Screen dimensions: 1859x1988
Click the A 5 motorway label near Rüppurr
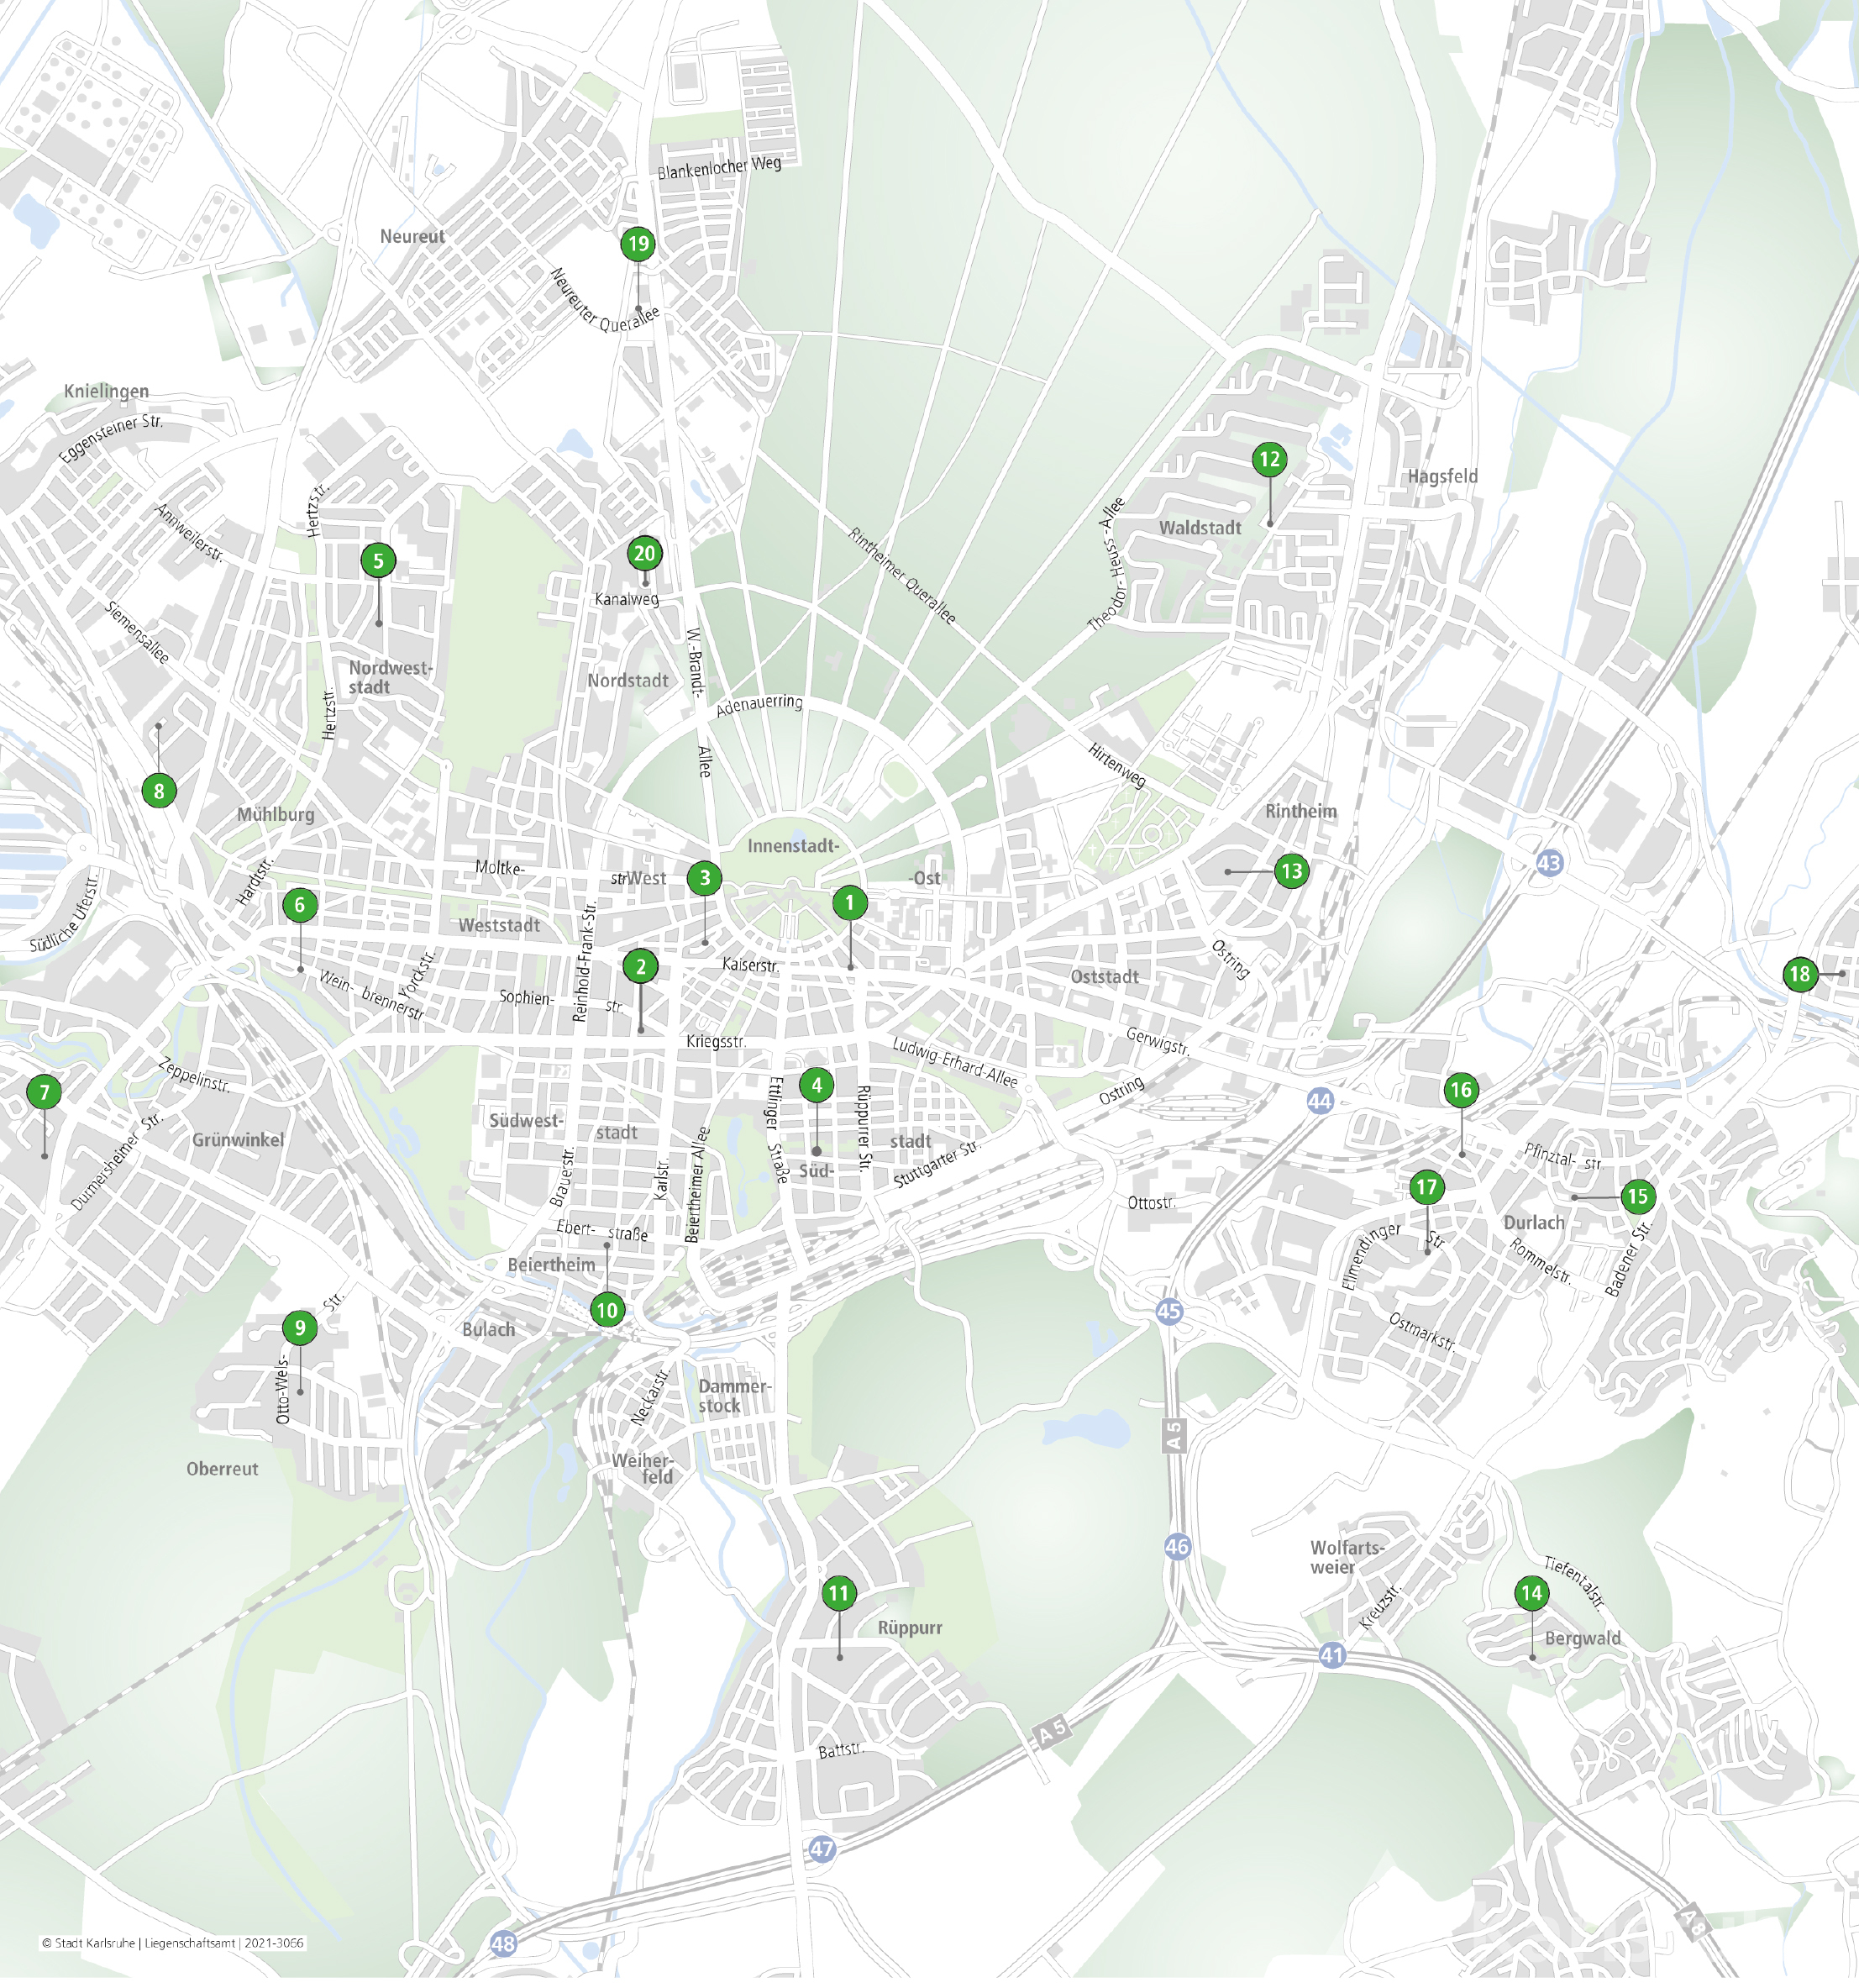coord(1051,1731)
